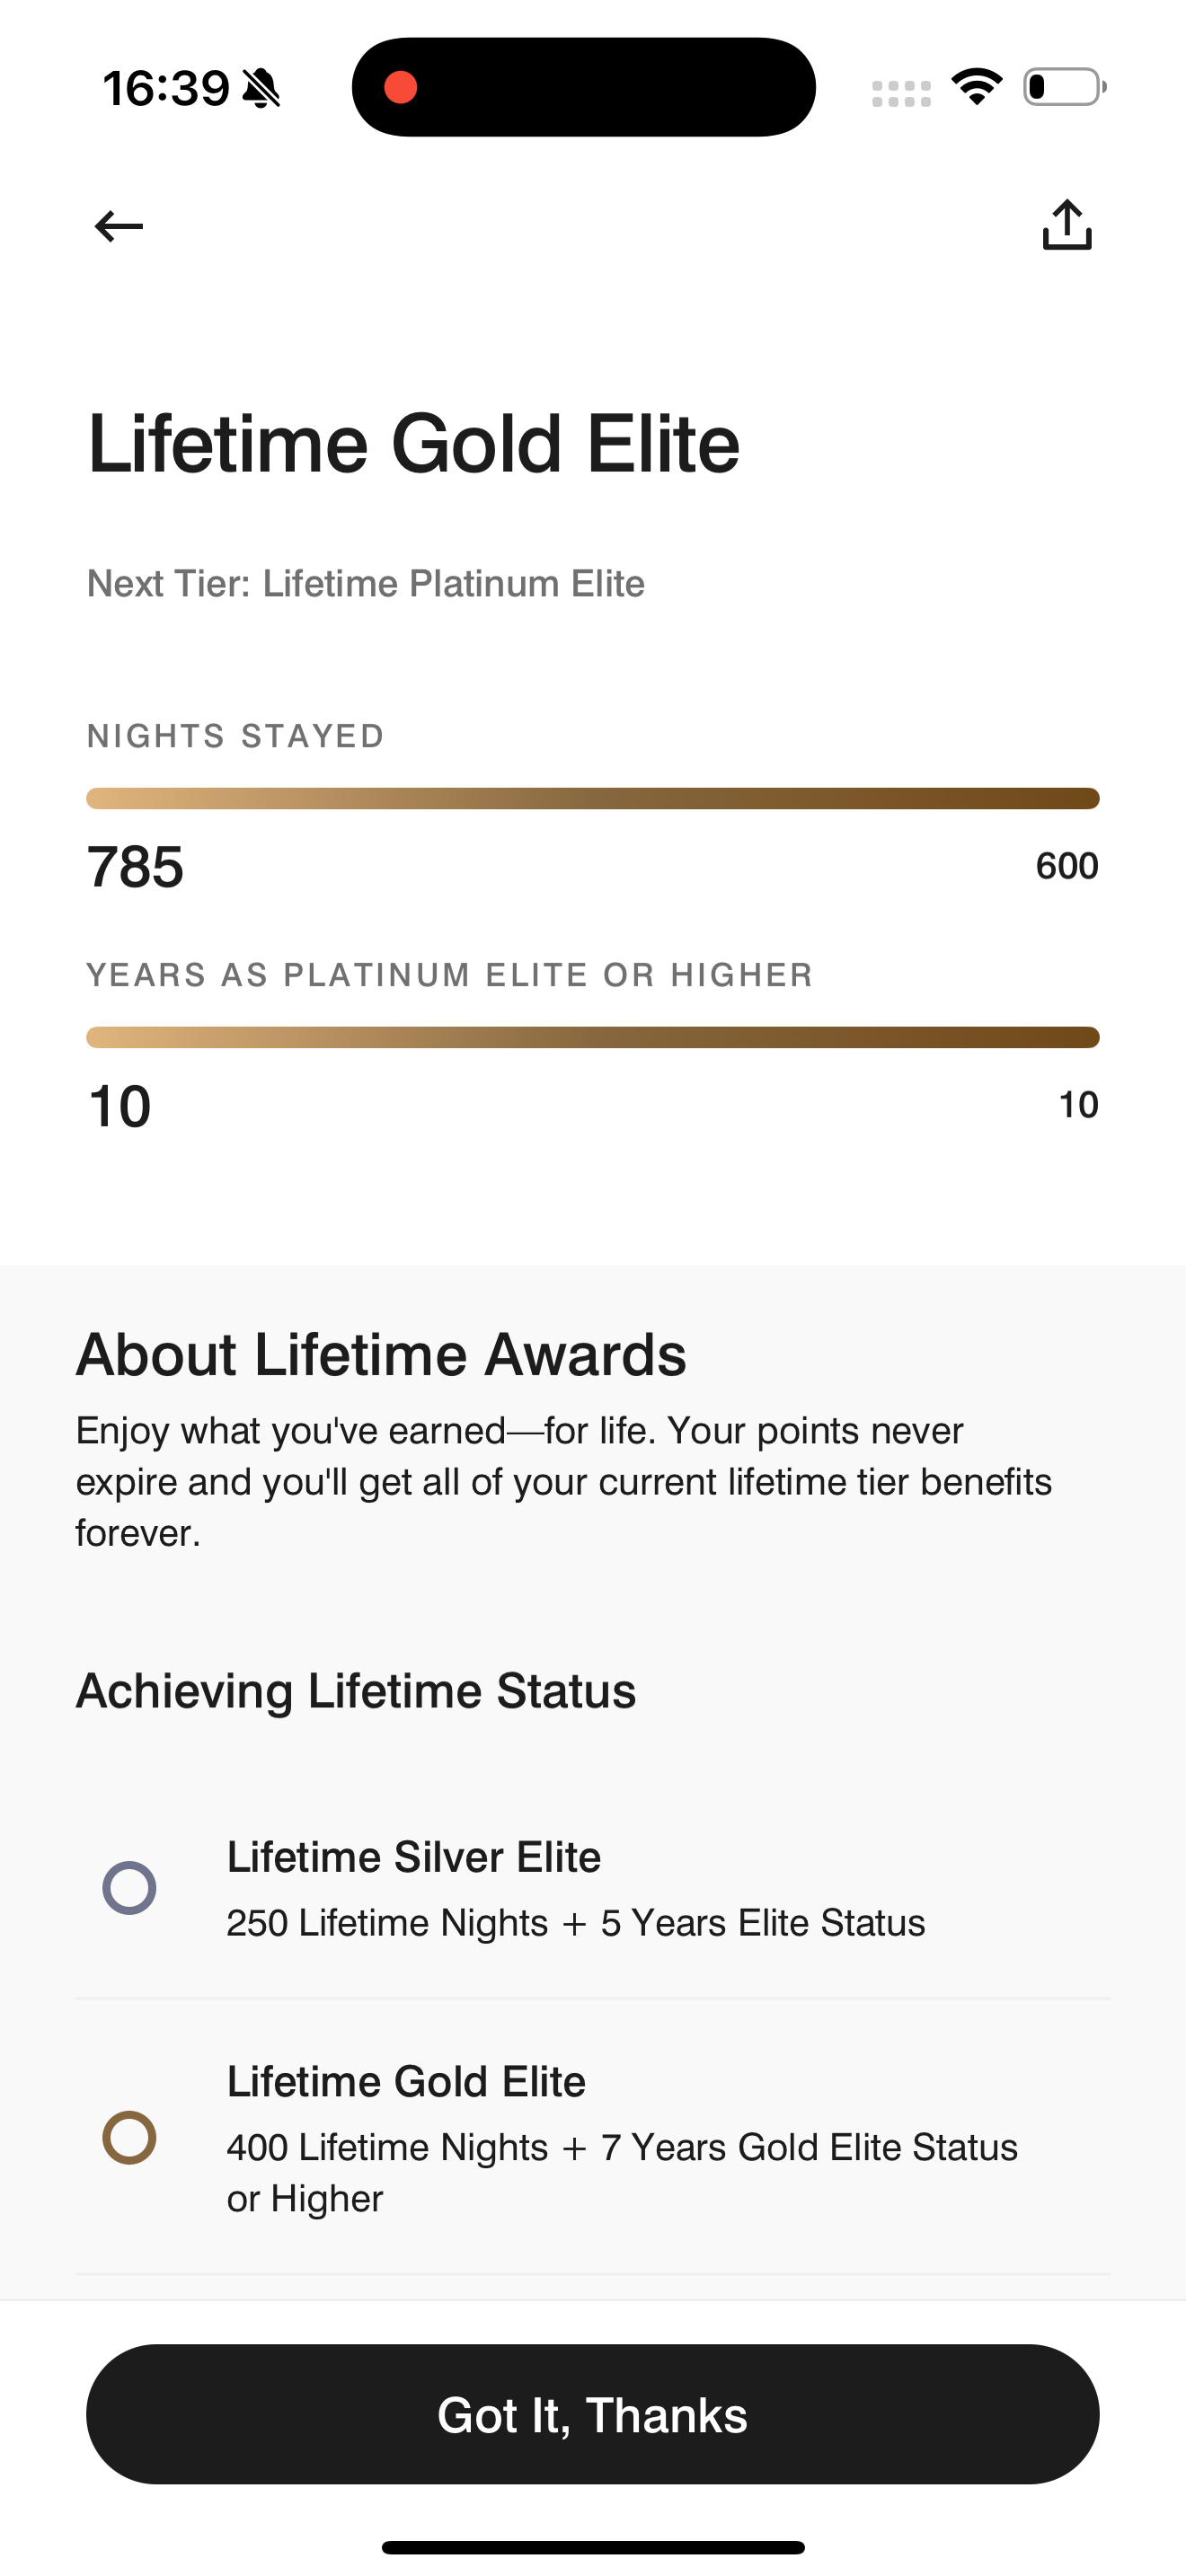Tap the red recording indicator dot
Image resolution: width=1186 pixels, height=2576 pixels.
tap(400, 87)
